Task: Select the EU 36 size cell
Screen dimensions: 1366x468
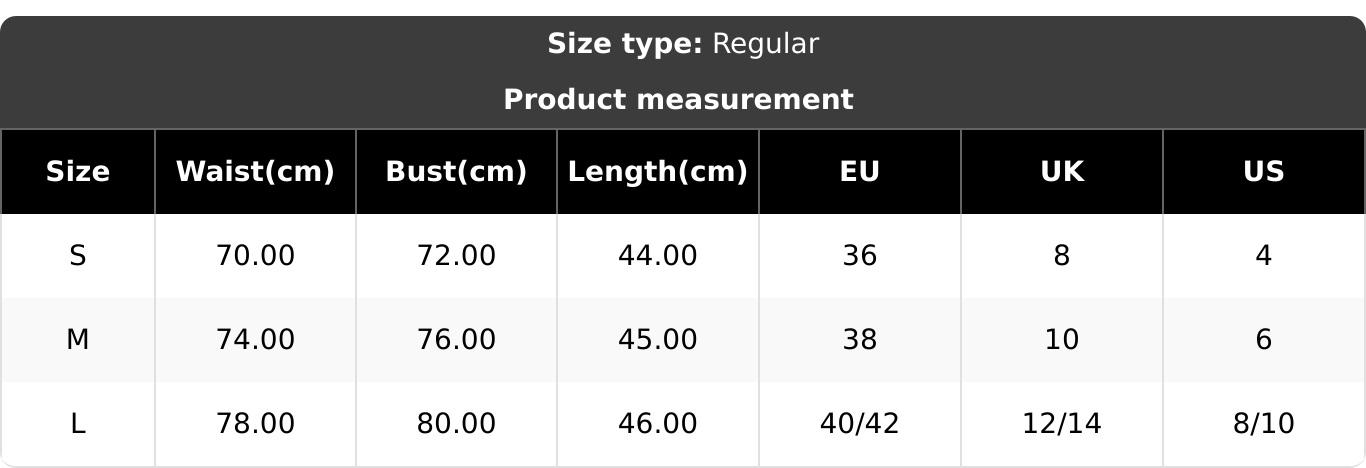Action: [x=859, y=256]
